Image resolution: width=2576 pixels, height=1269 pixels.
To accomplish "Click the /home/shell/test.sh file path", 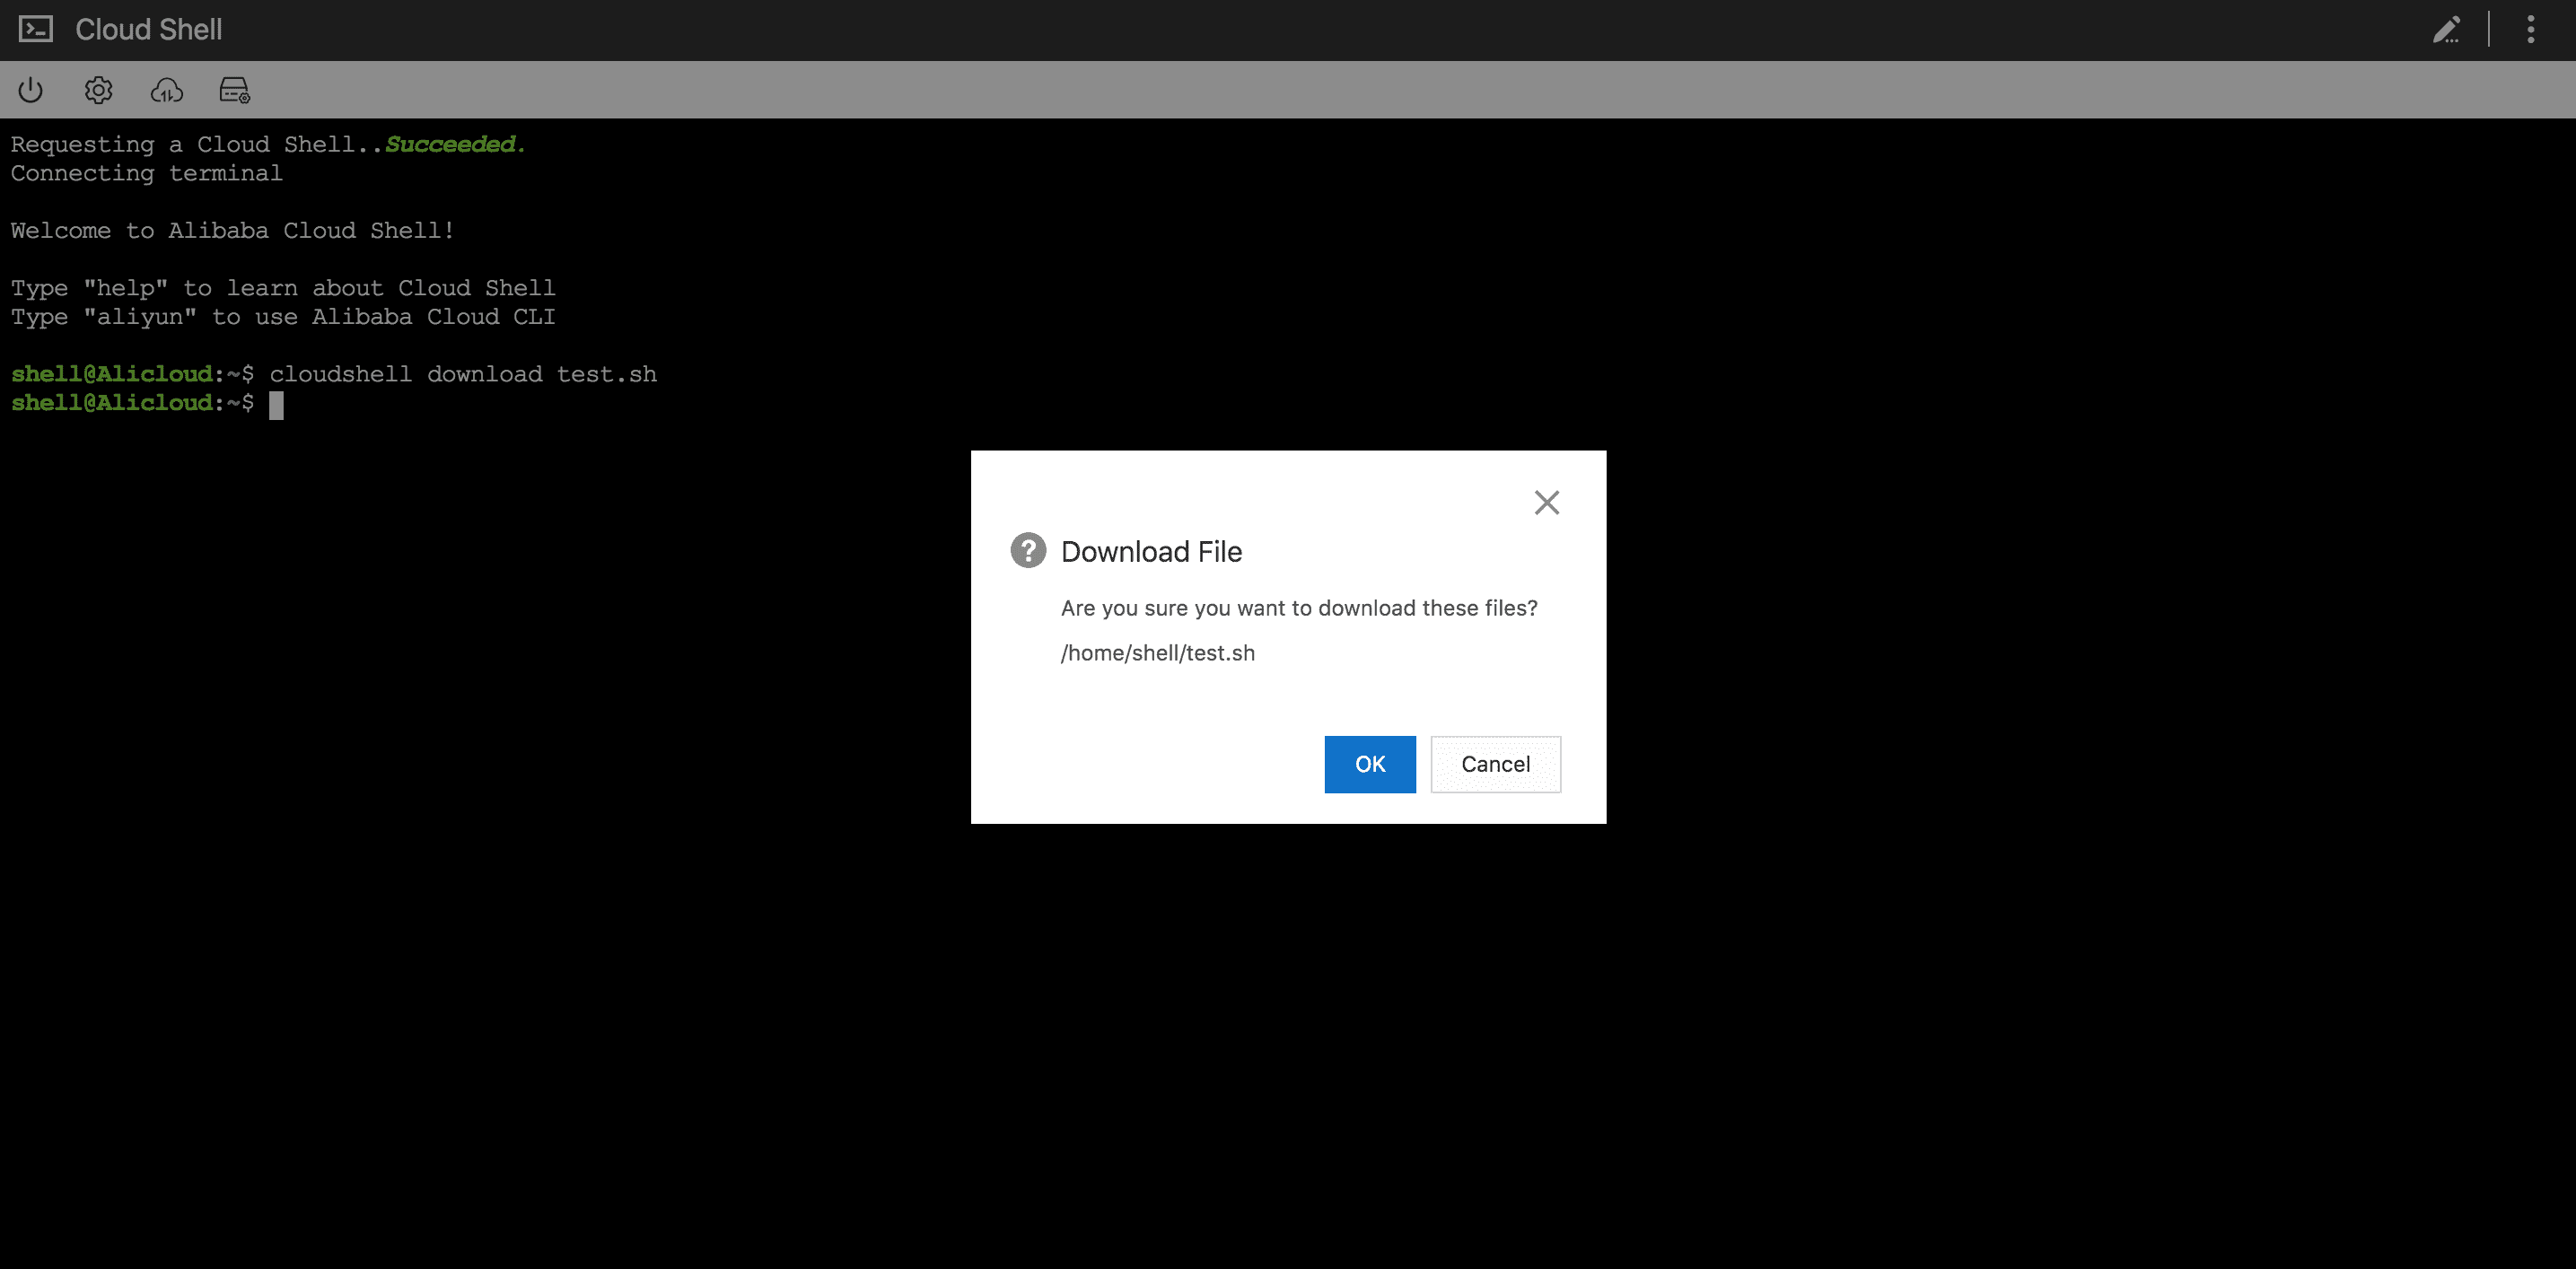I will (x=1157, y=653).
